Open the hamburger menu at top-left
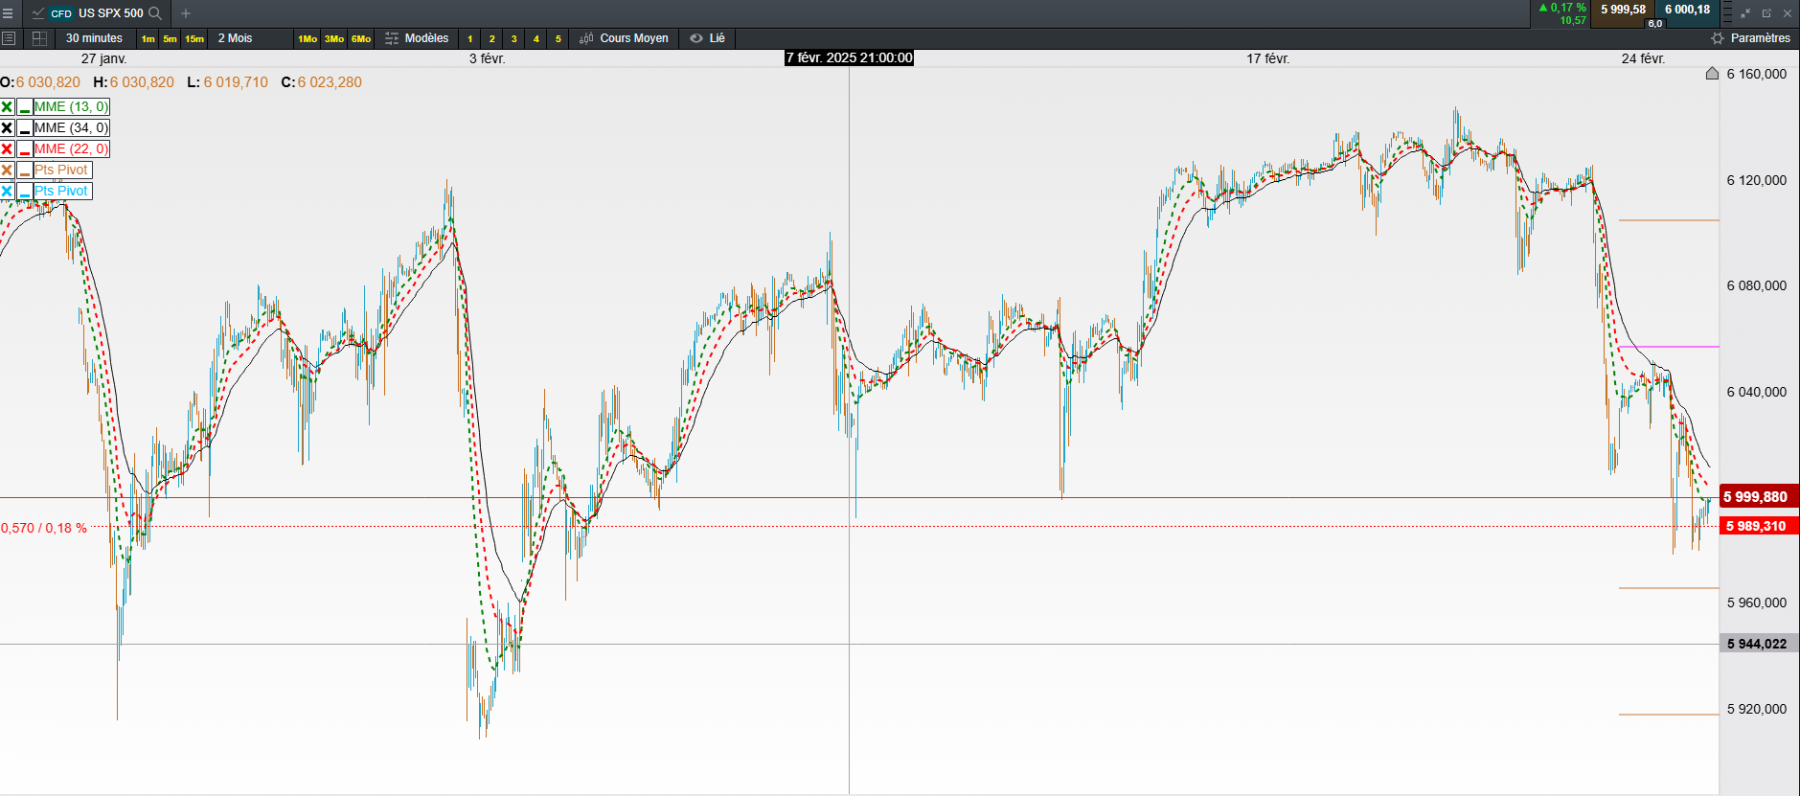Image resolution: width=1800 pixels, height=796 pixels. [8, 13]
